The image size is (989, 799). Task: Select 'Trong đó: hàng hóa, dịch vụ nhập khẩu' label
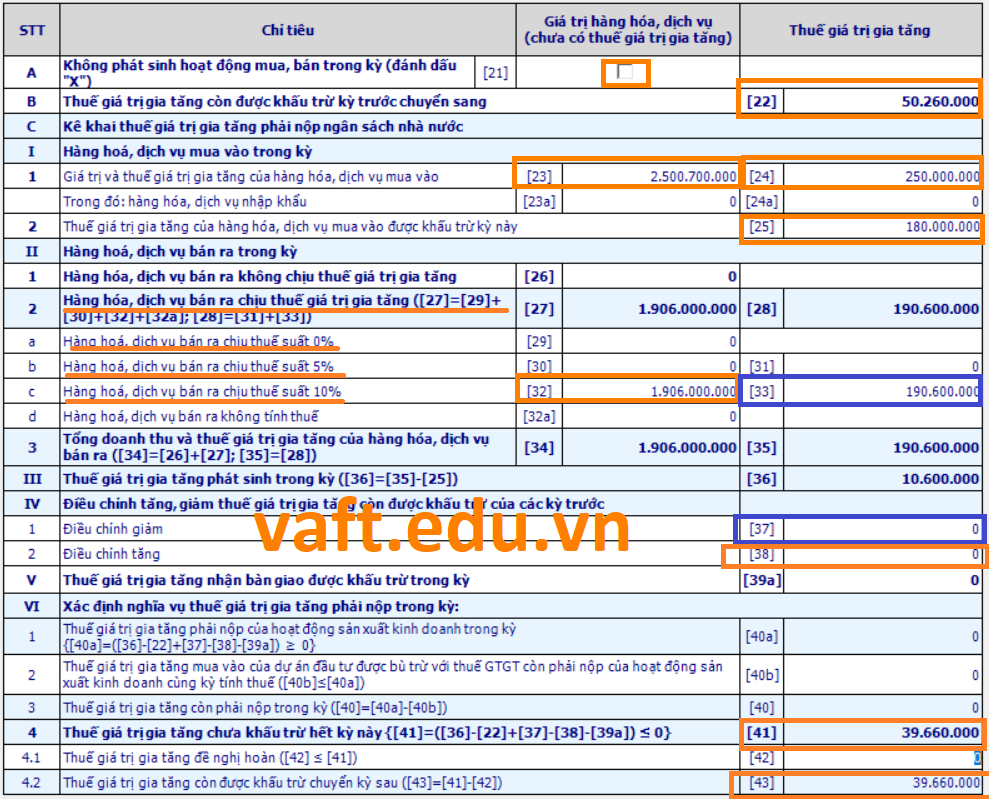tap(185, 201)
